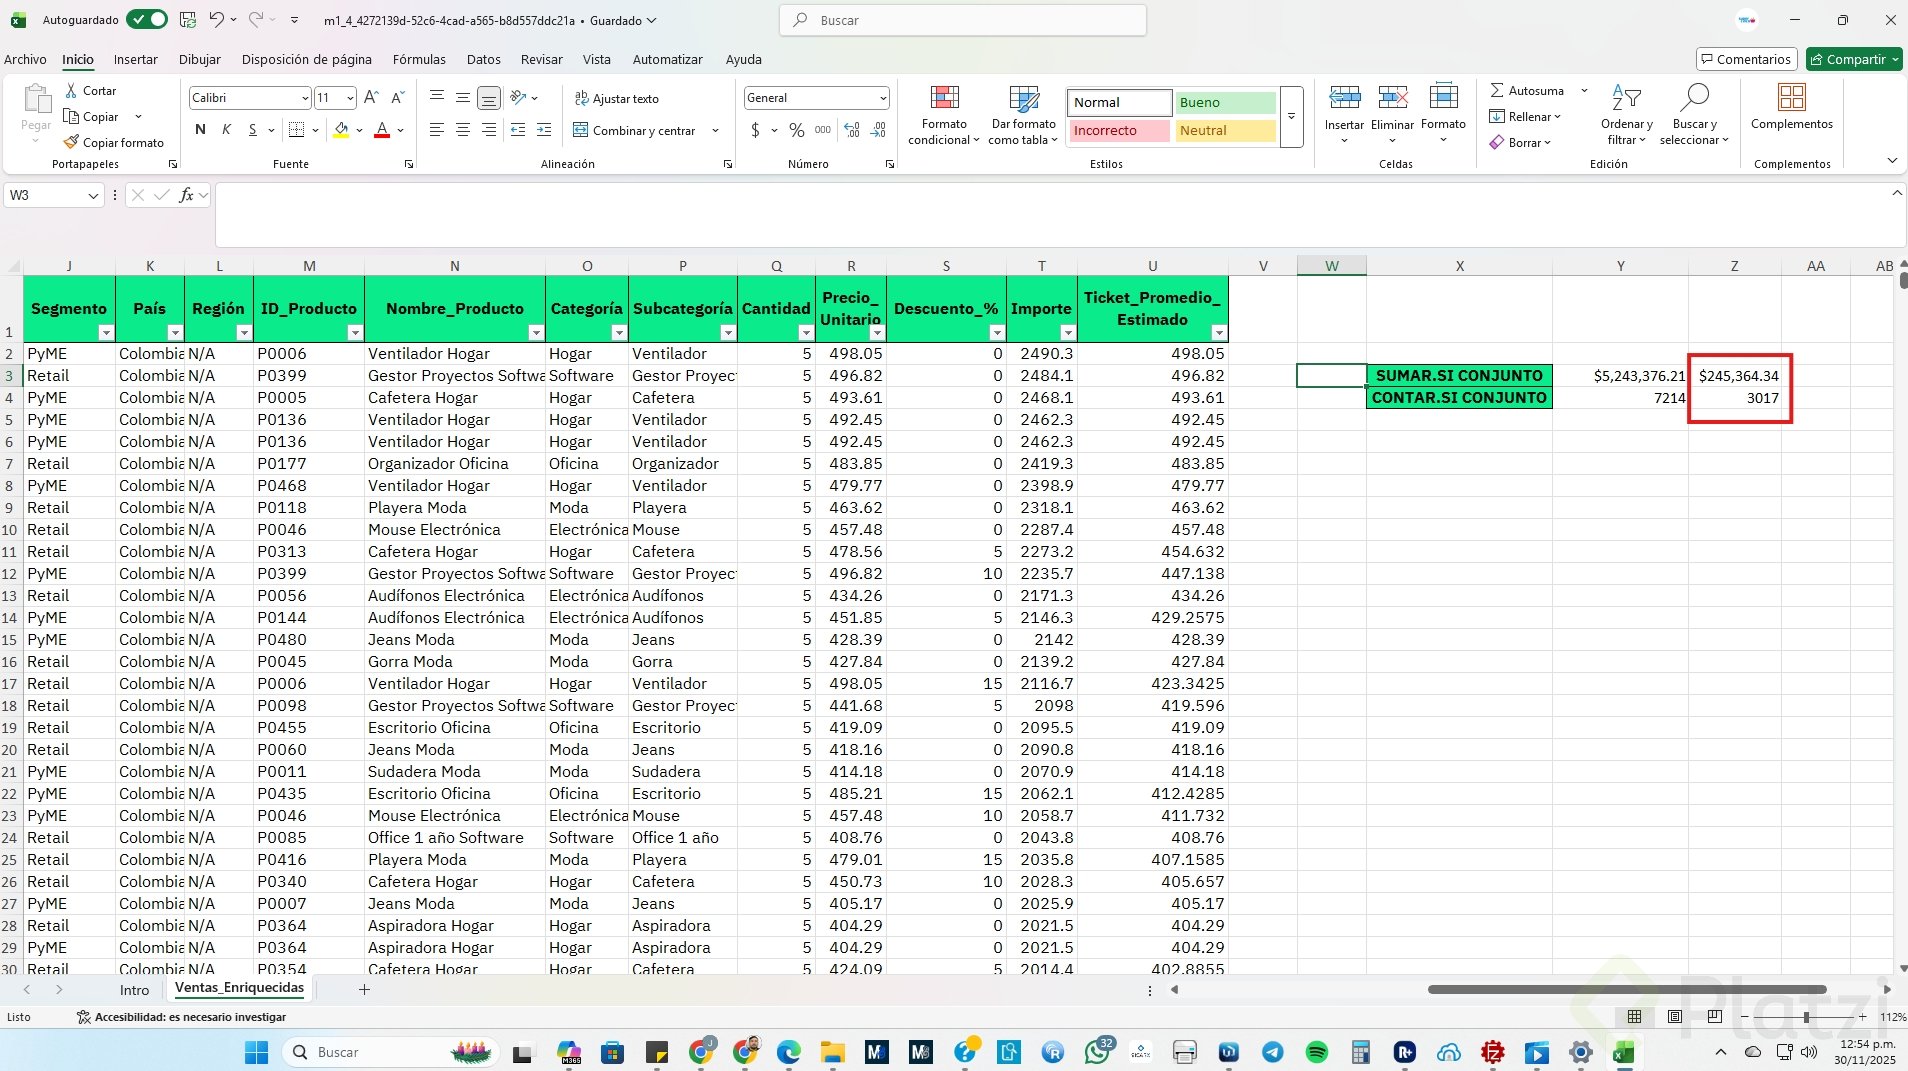The image size is (1908, 1071).
Task: Center text horizontally in cell
Action: pyautogui.click(x=463, y=130)
